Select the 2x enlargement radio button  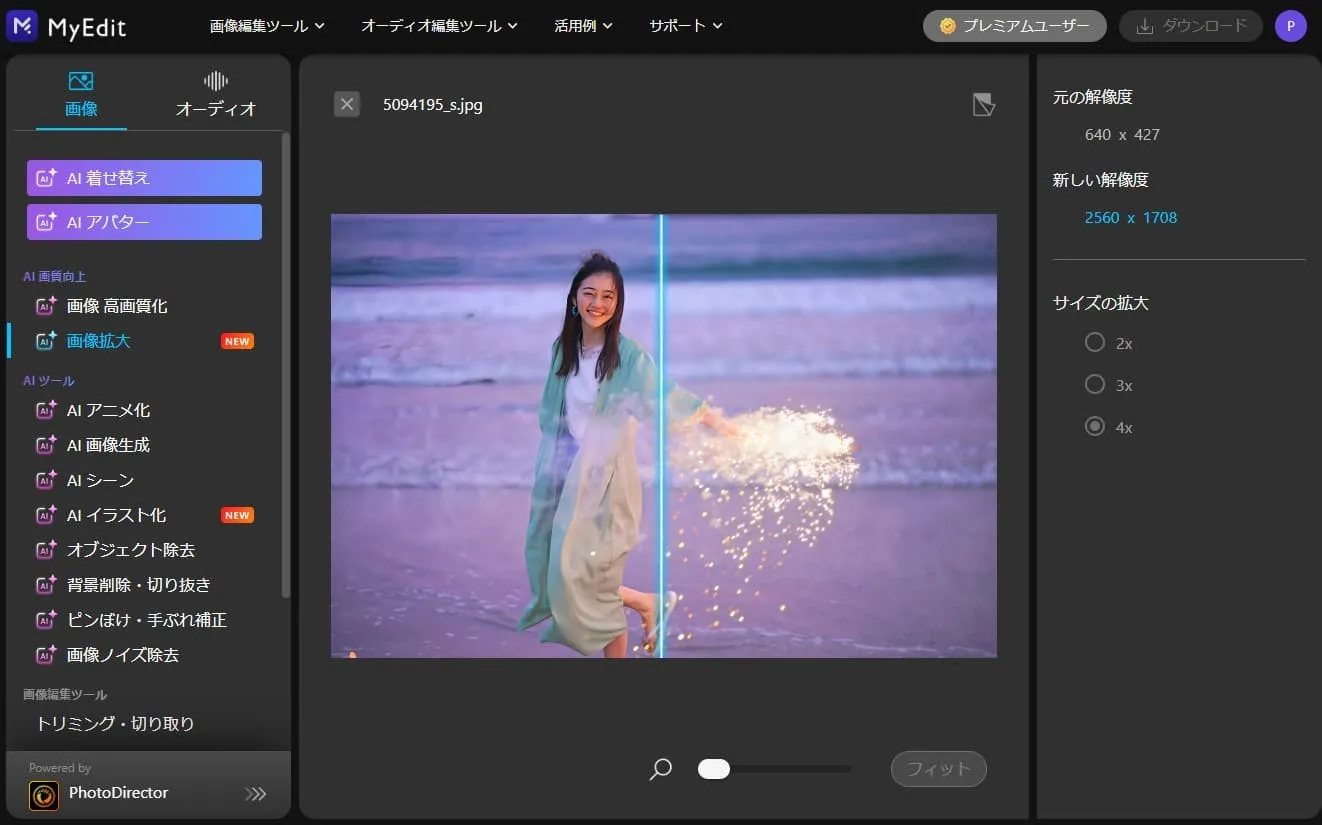1095,343
